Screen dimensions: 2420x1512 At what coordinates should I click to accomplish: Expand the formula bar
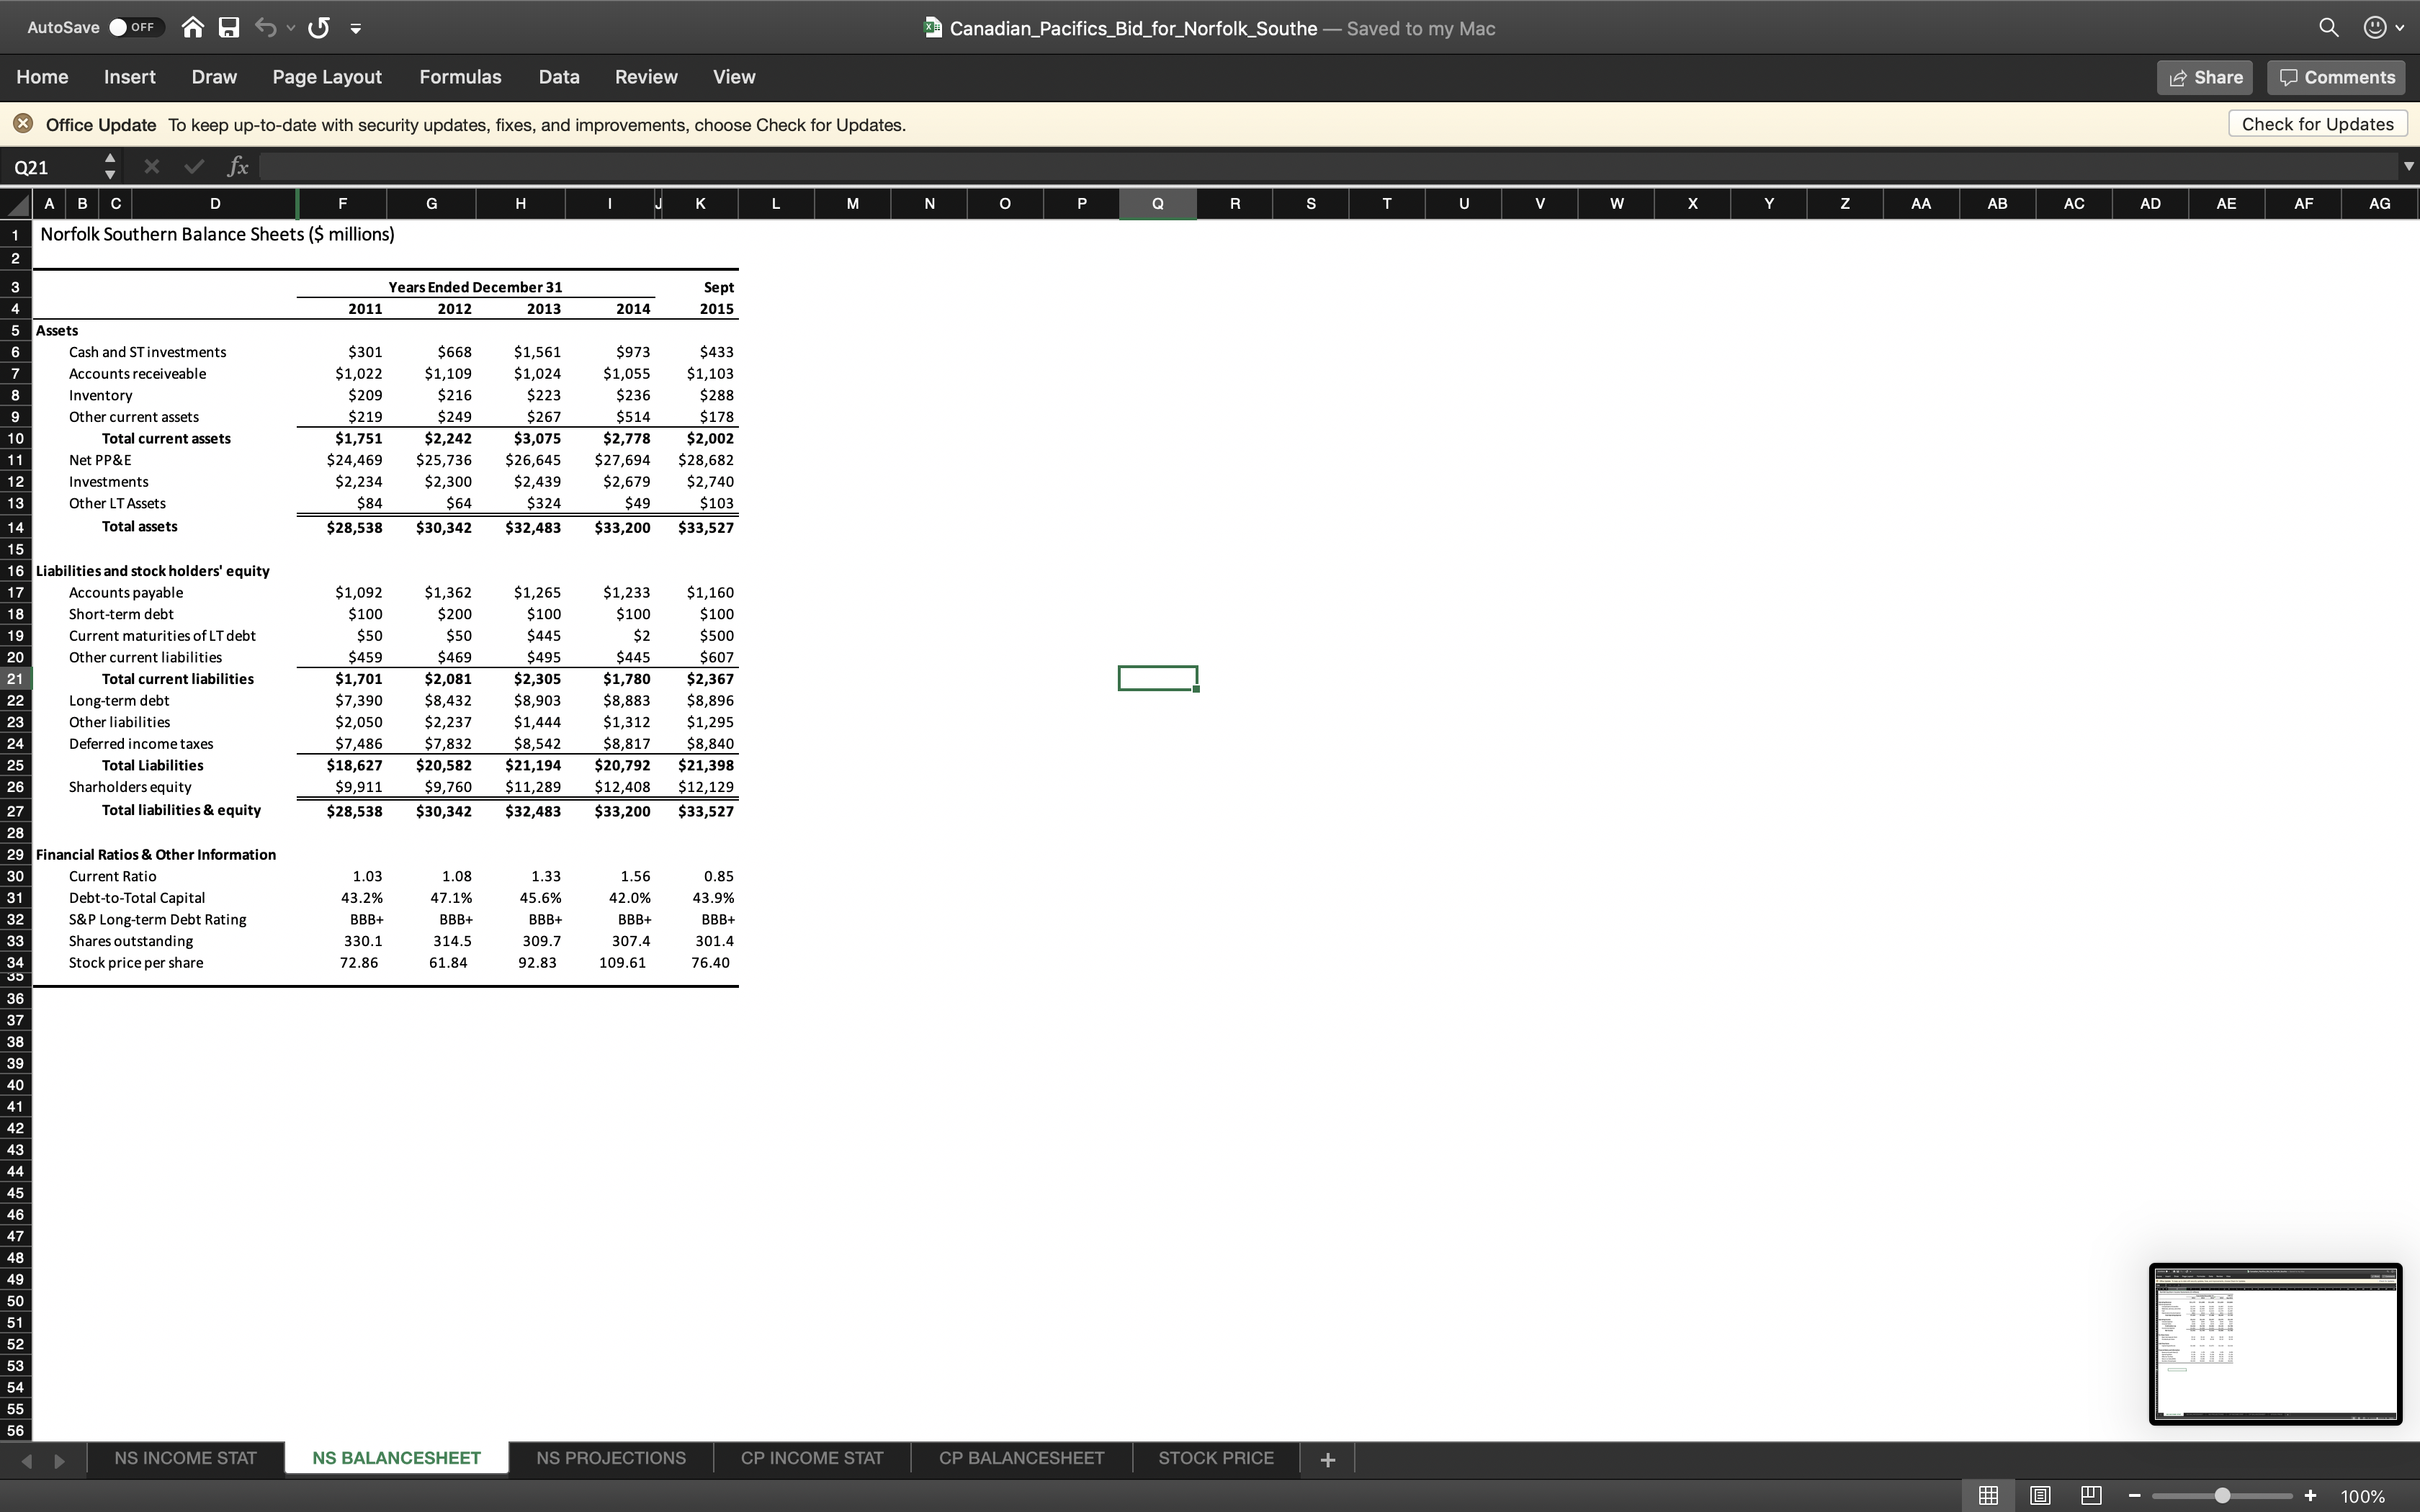[2408, 167]
